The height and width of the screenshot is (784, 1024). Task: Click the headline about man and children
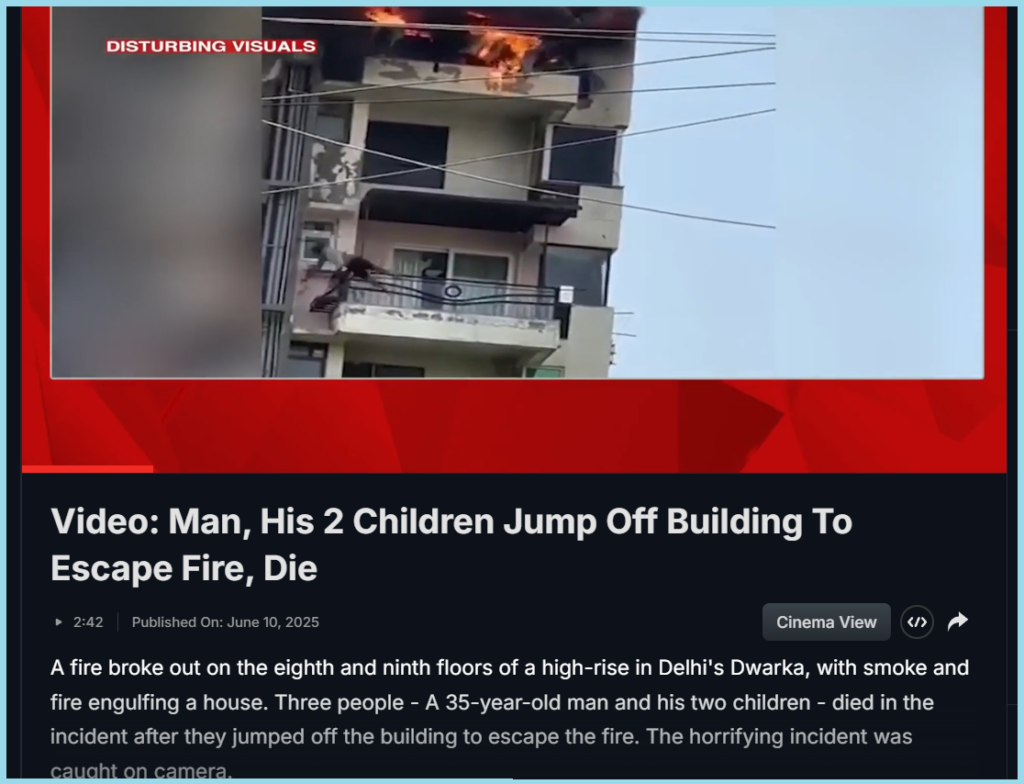451,544
